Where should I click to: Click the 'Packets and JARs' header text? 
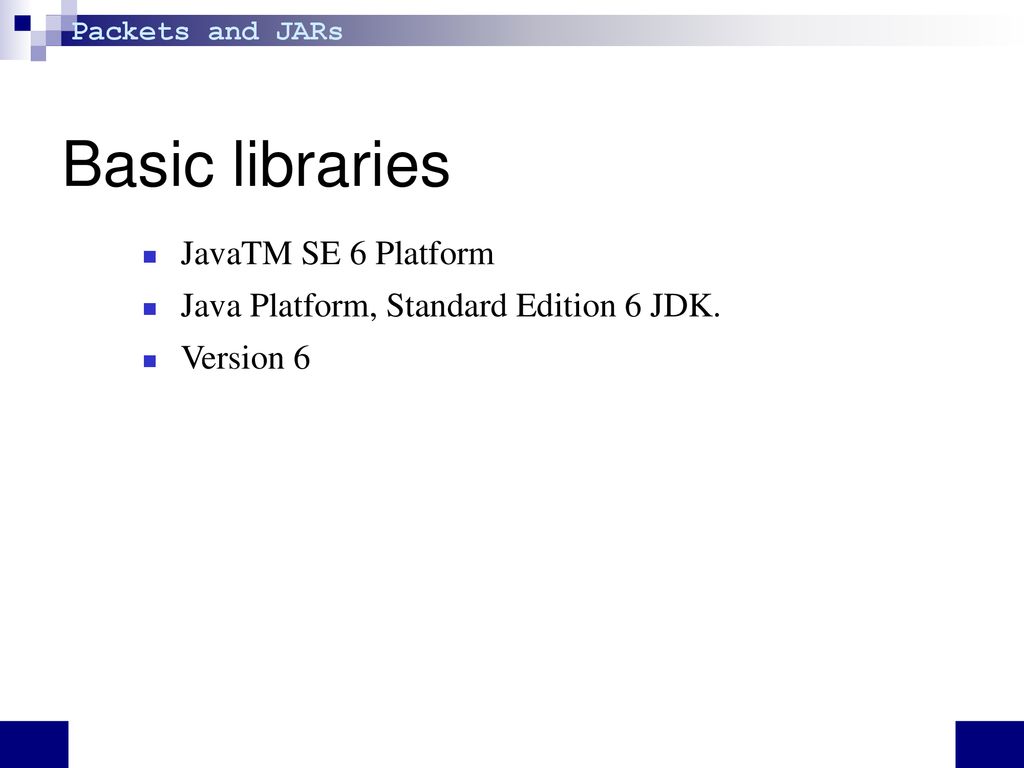(207, 31)
